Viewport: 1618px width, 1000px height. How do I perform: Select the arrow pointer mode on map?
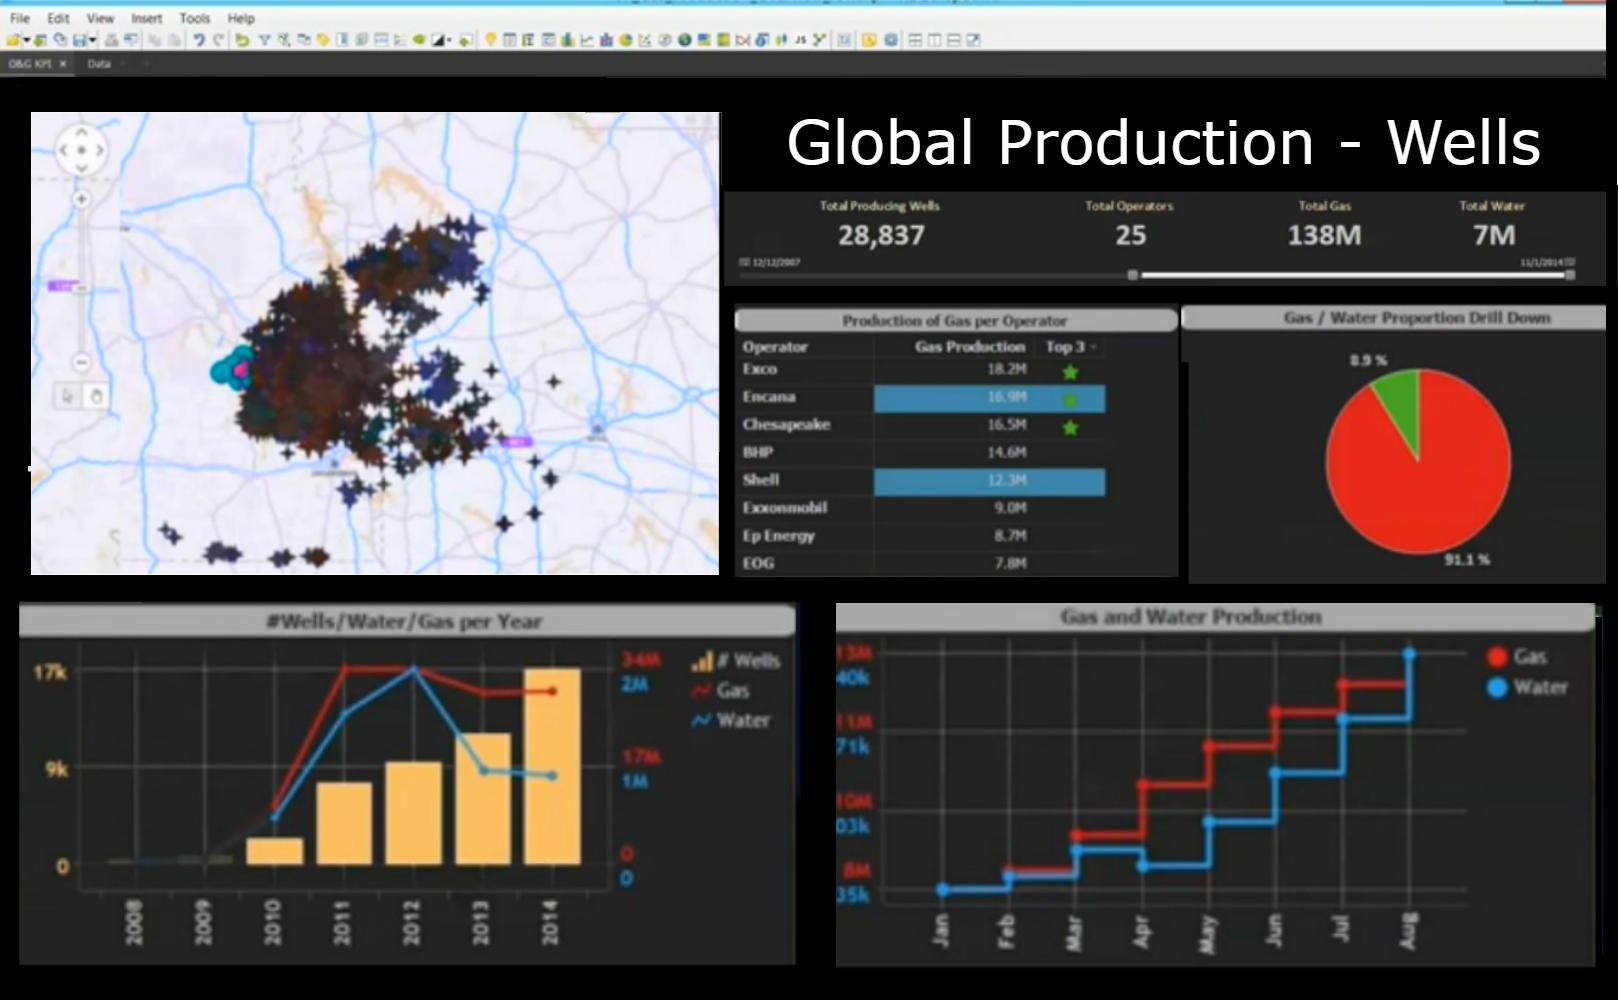pos(67,396)
